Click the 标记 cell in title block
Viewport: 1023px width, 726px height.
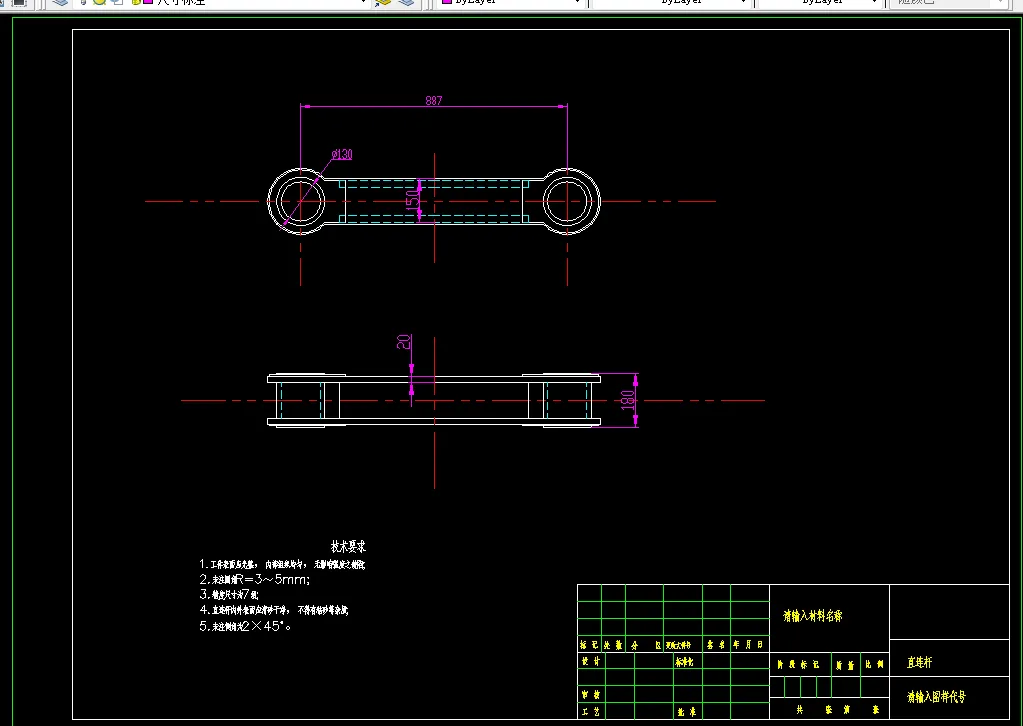589,644
